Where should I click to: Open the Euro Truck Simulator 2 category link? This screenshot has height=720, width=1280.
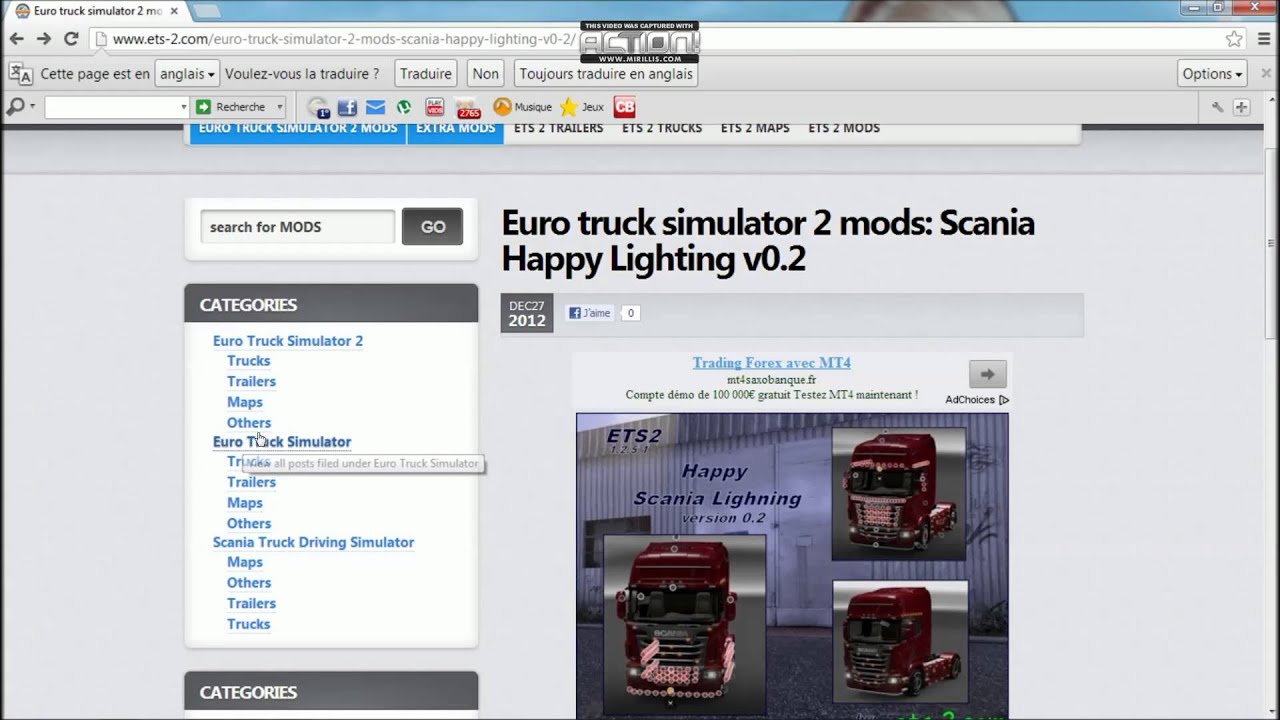click(x=288, y=341)
